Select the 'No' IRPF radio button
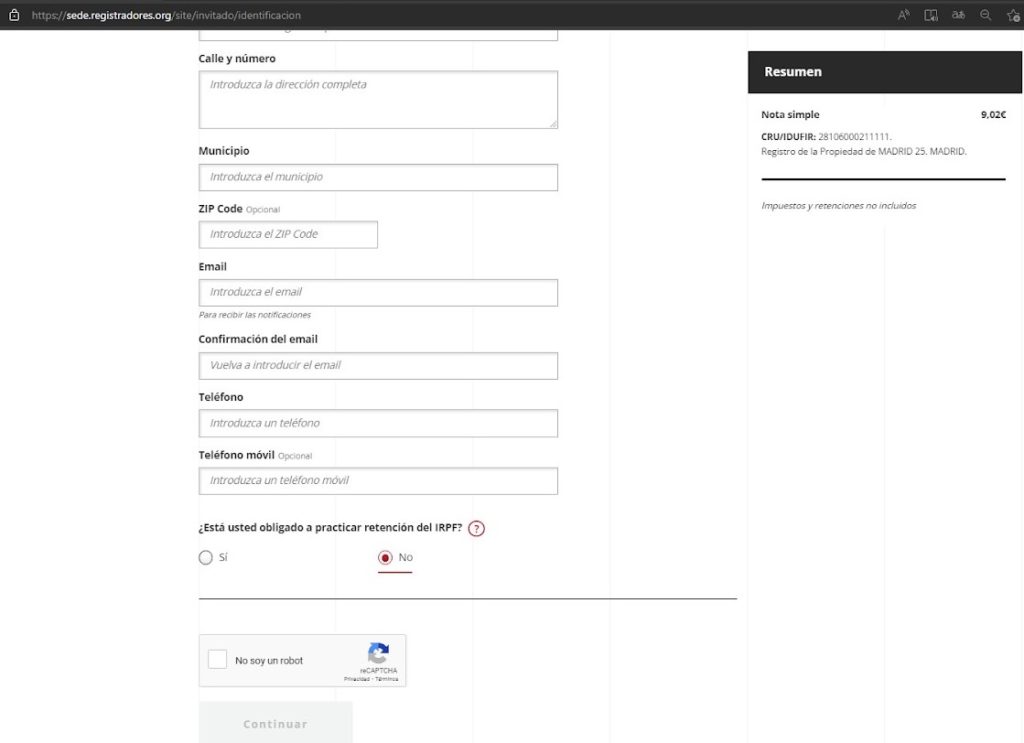 pos(385,558)
